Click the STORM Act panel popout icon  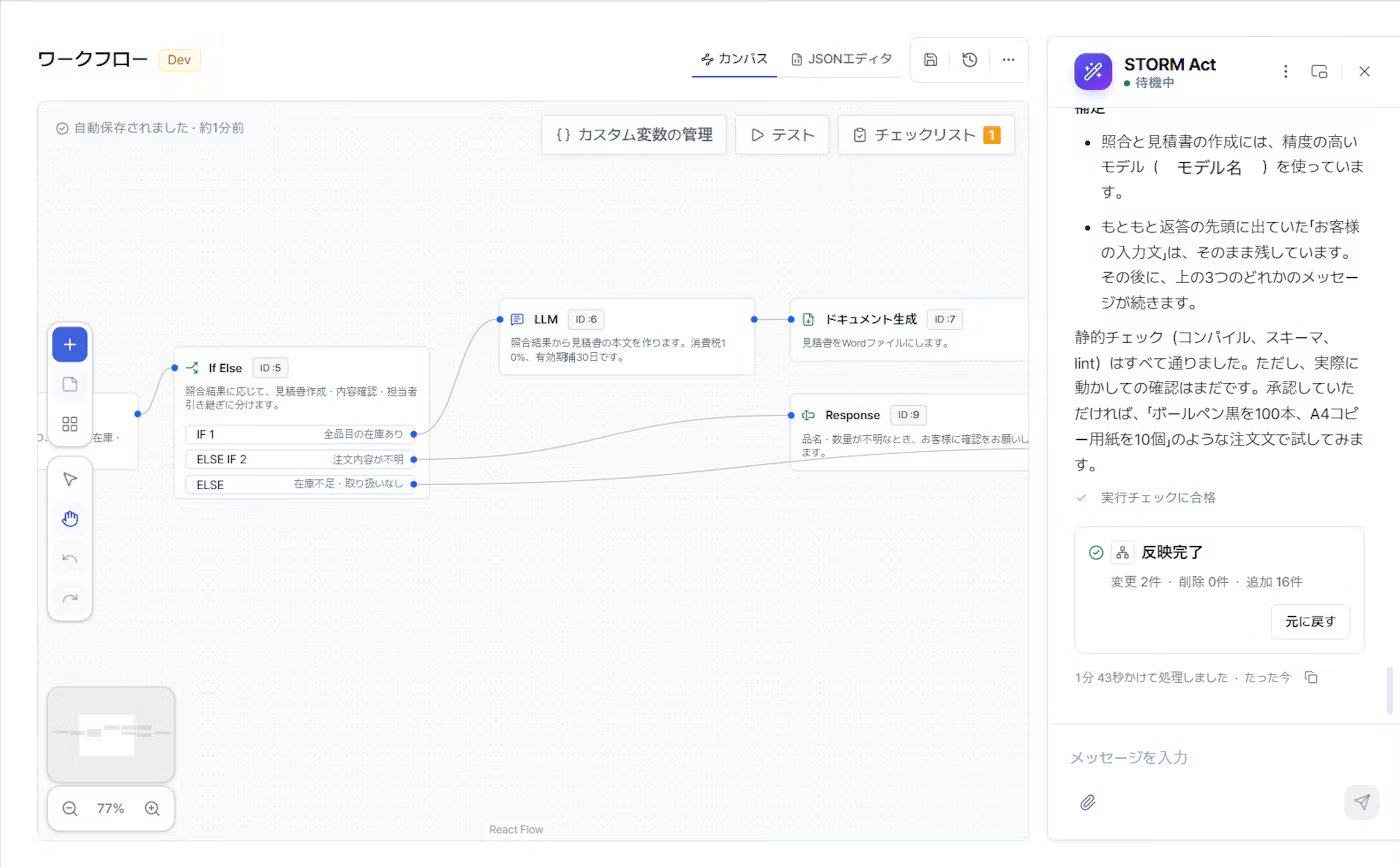pos(1319,71)
